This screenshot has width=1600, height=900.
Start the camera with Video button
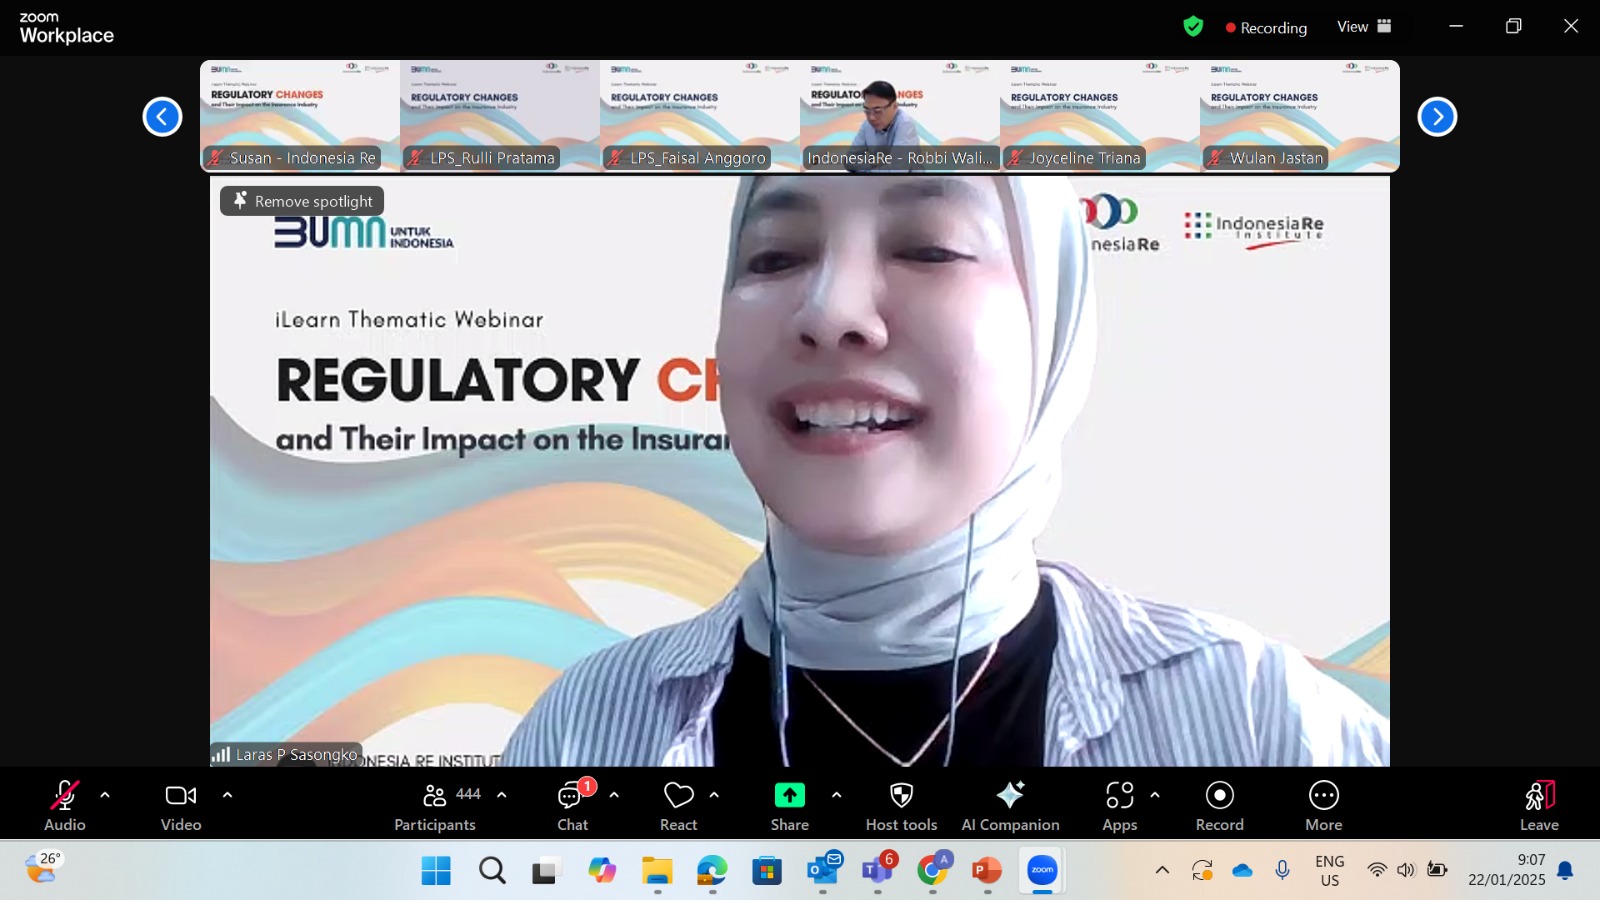[181, 805]
